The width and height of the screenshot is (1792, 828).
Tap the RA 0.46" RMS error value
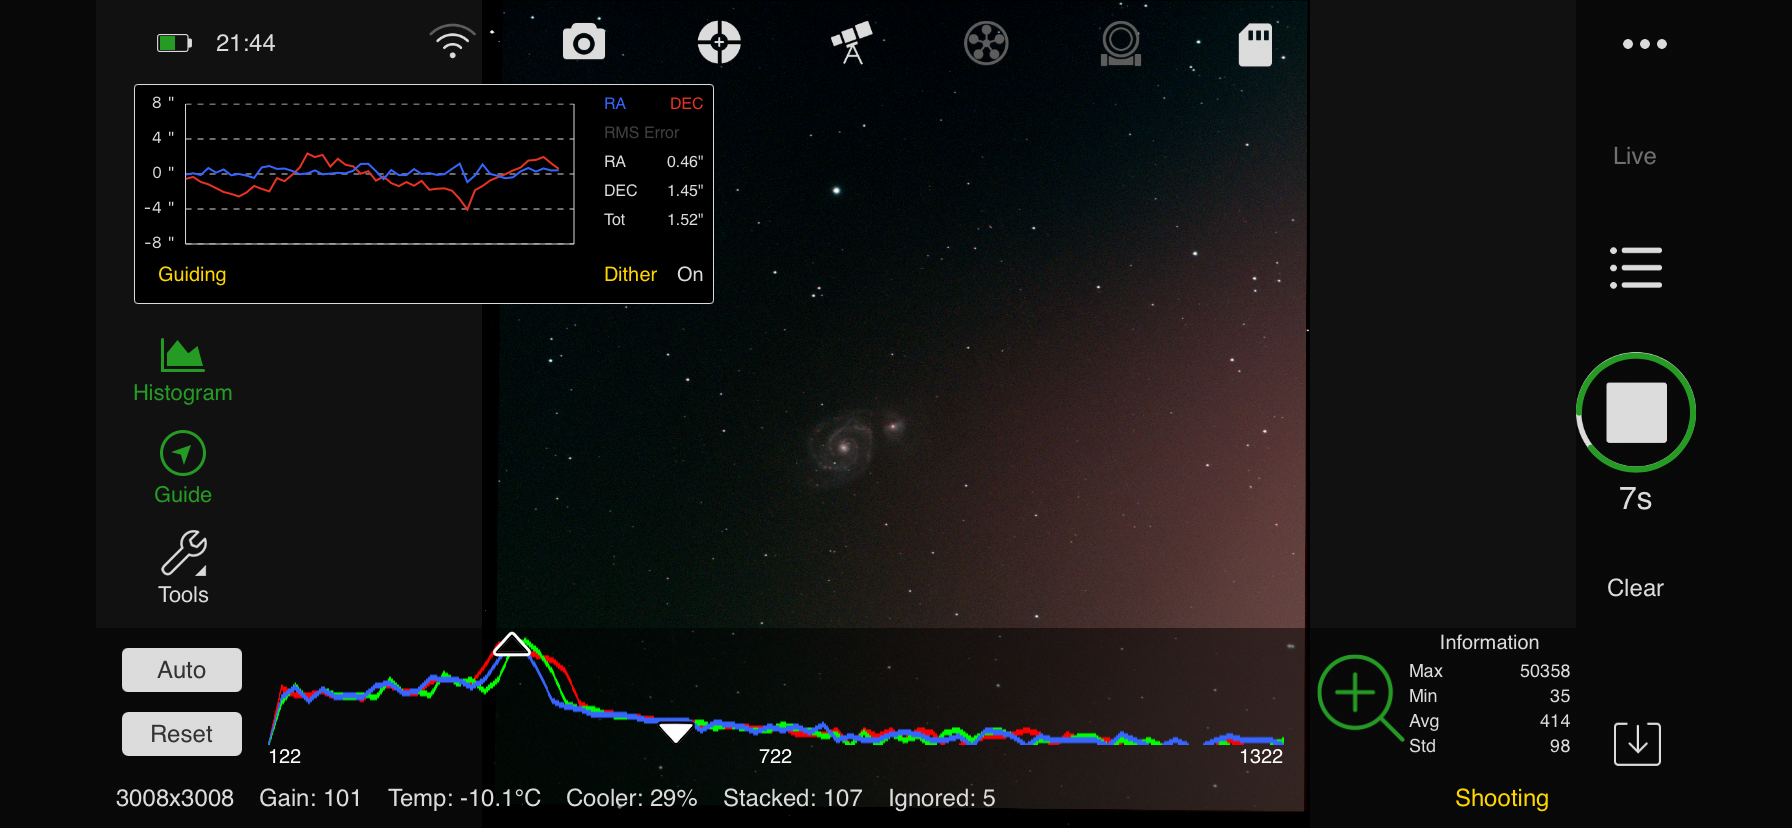tap(685, 162)
